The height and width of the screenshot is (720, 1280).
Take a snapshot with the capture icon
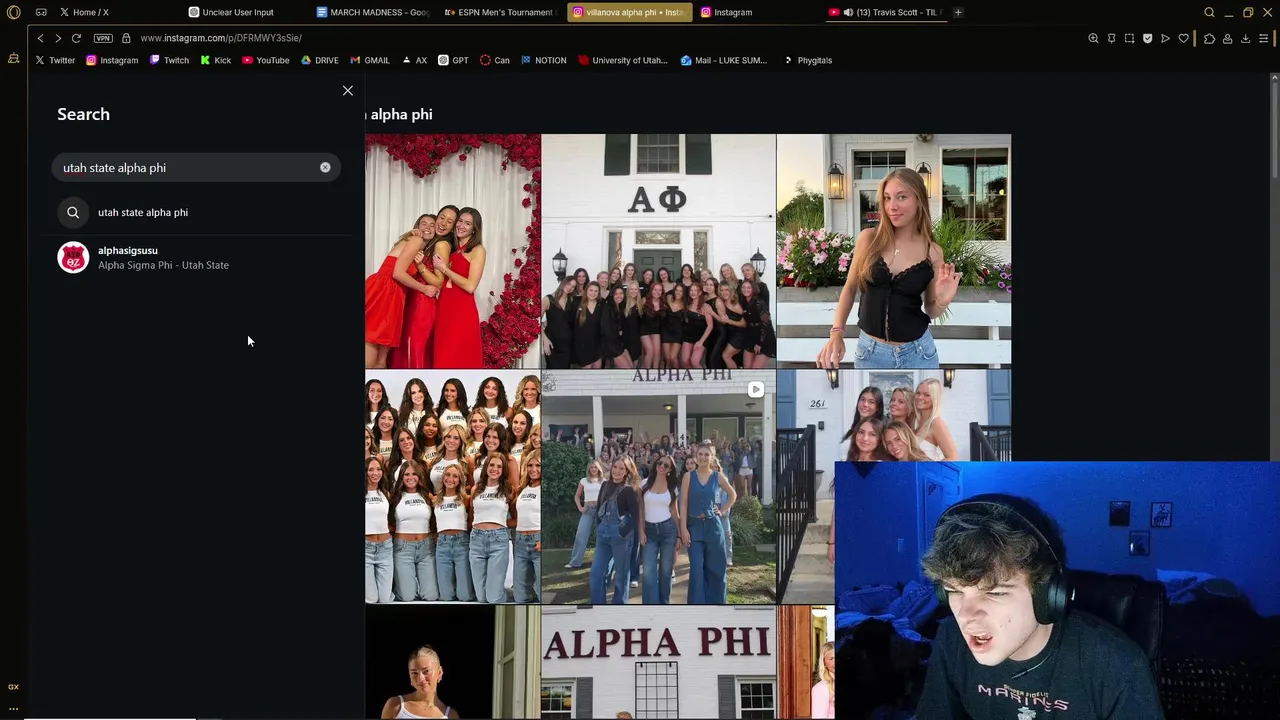1129,38
